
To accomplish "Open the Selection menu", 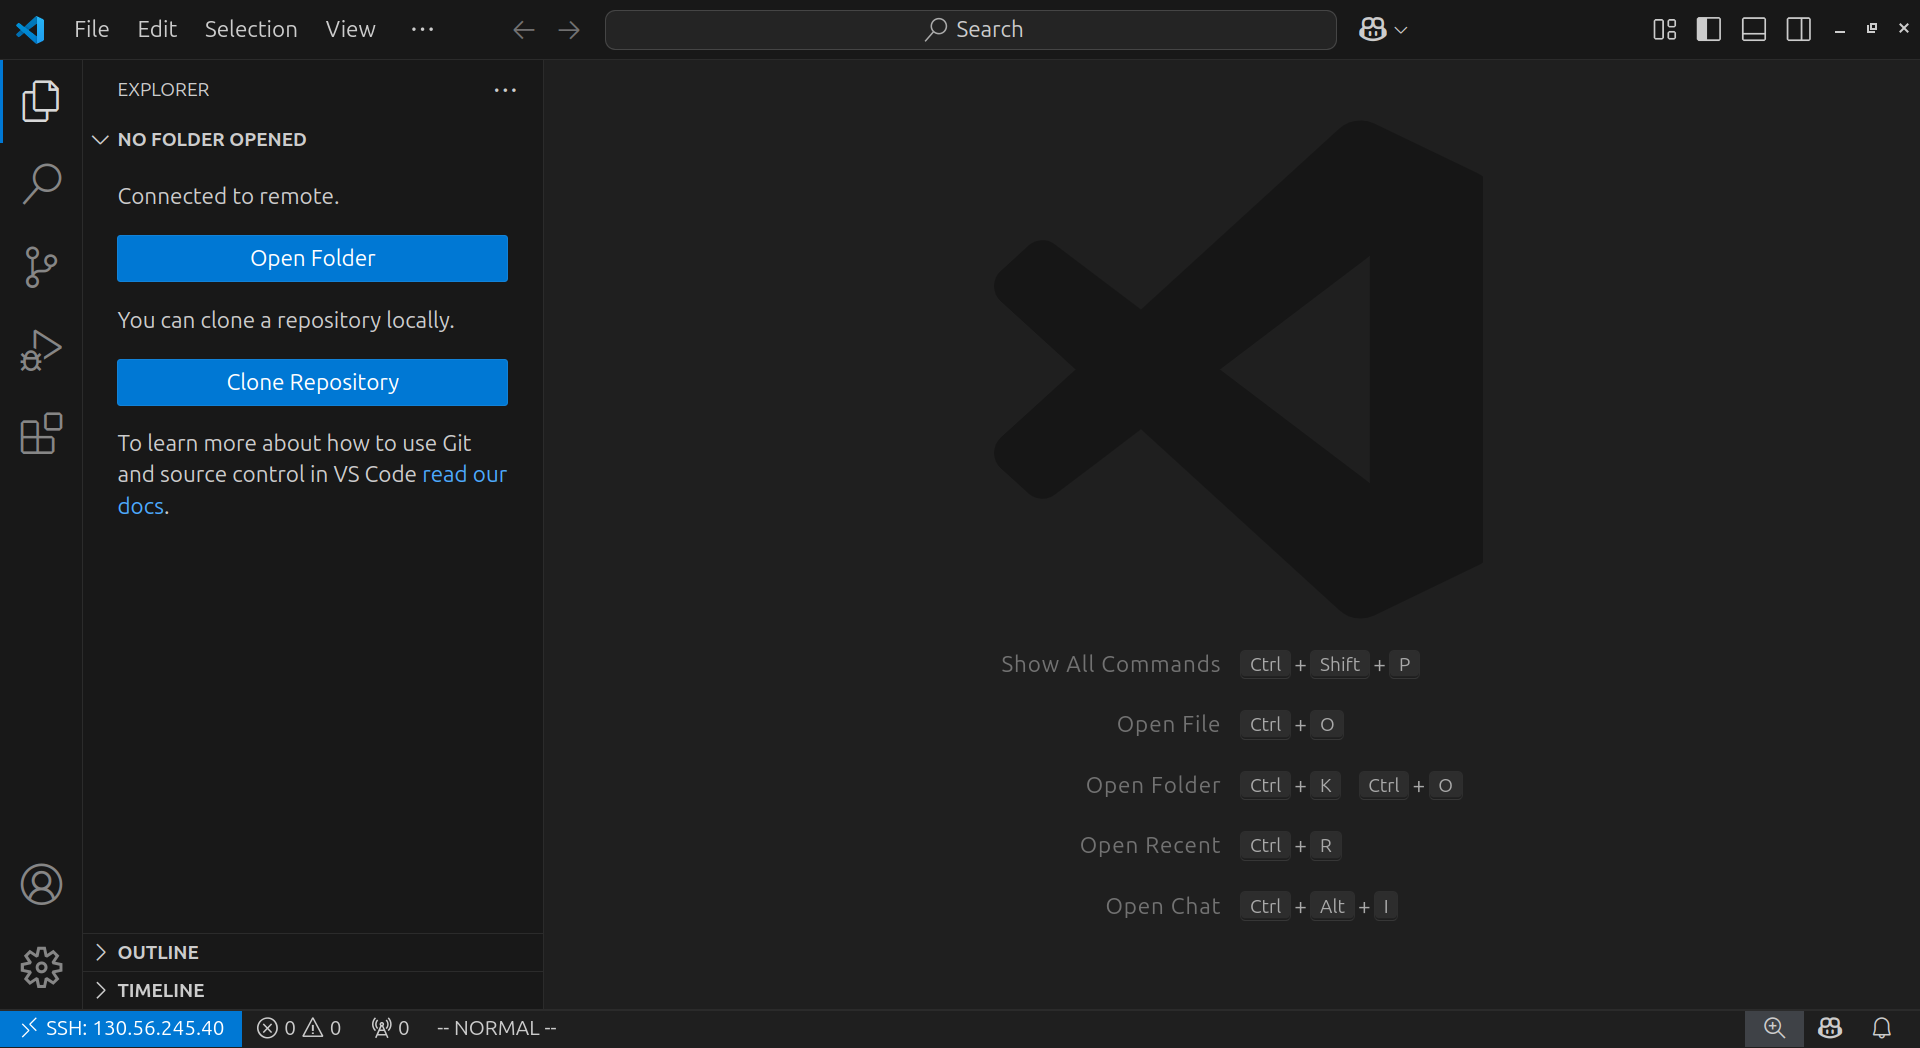I will (251, 30).
